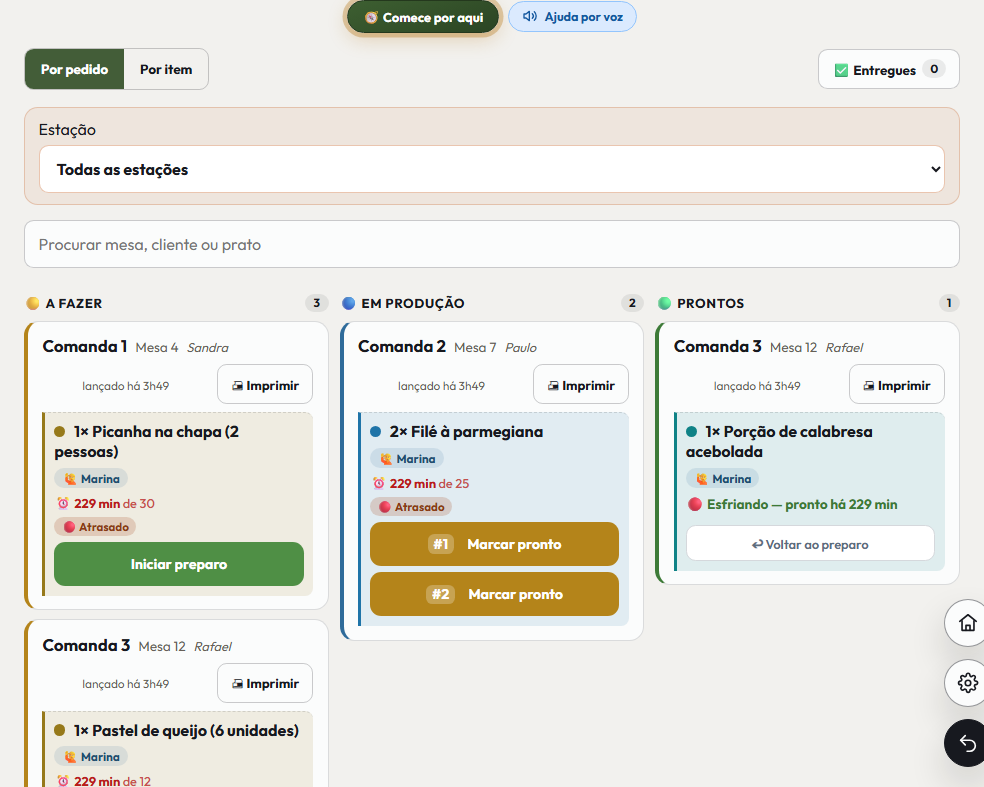Click the green PRONTOS status dot
The image size is (984, 787).
(664, 304)
